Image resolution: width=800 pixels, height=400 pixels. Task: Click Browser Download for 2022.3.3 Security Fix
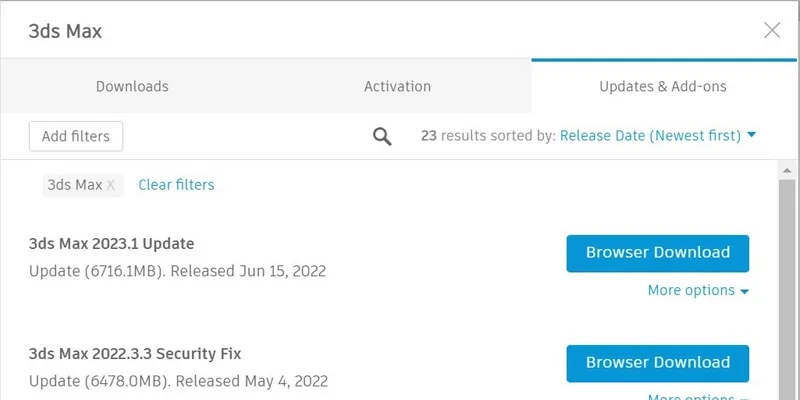[x=657, y=362]
